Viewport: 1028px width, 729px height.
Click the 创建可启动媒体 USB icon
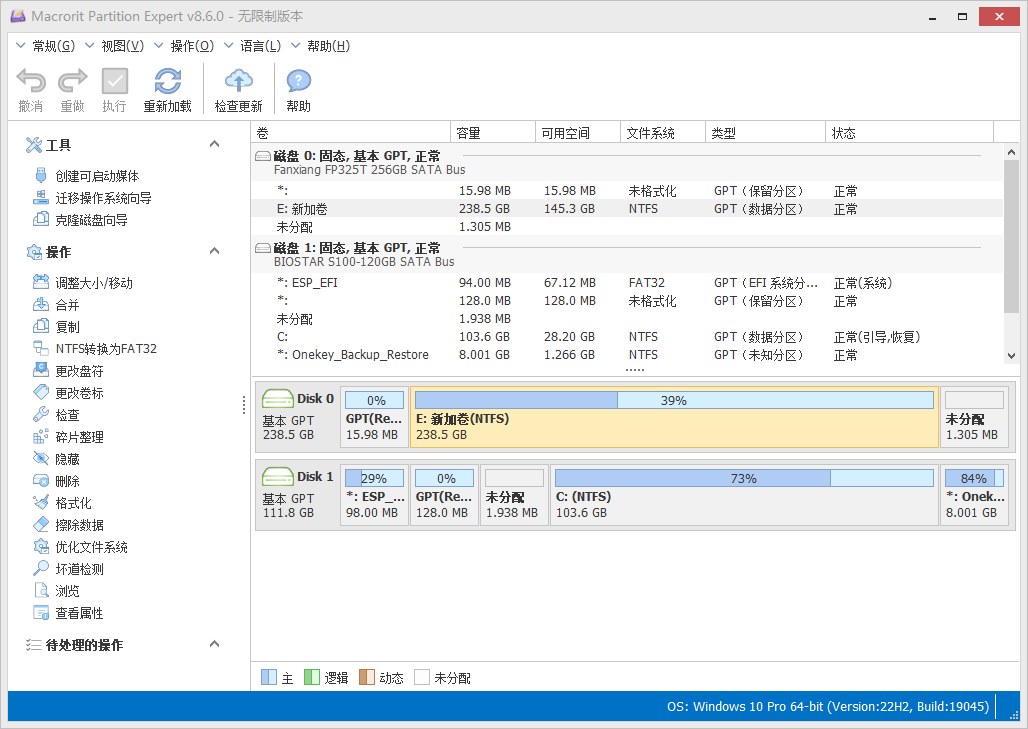(x=41, y=176)
